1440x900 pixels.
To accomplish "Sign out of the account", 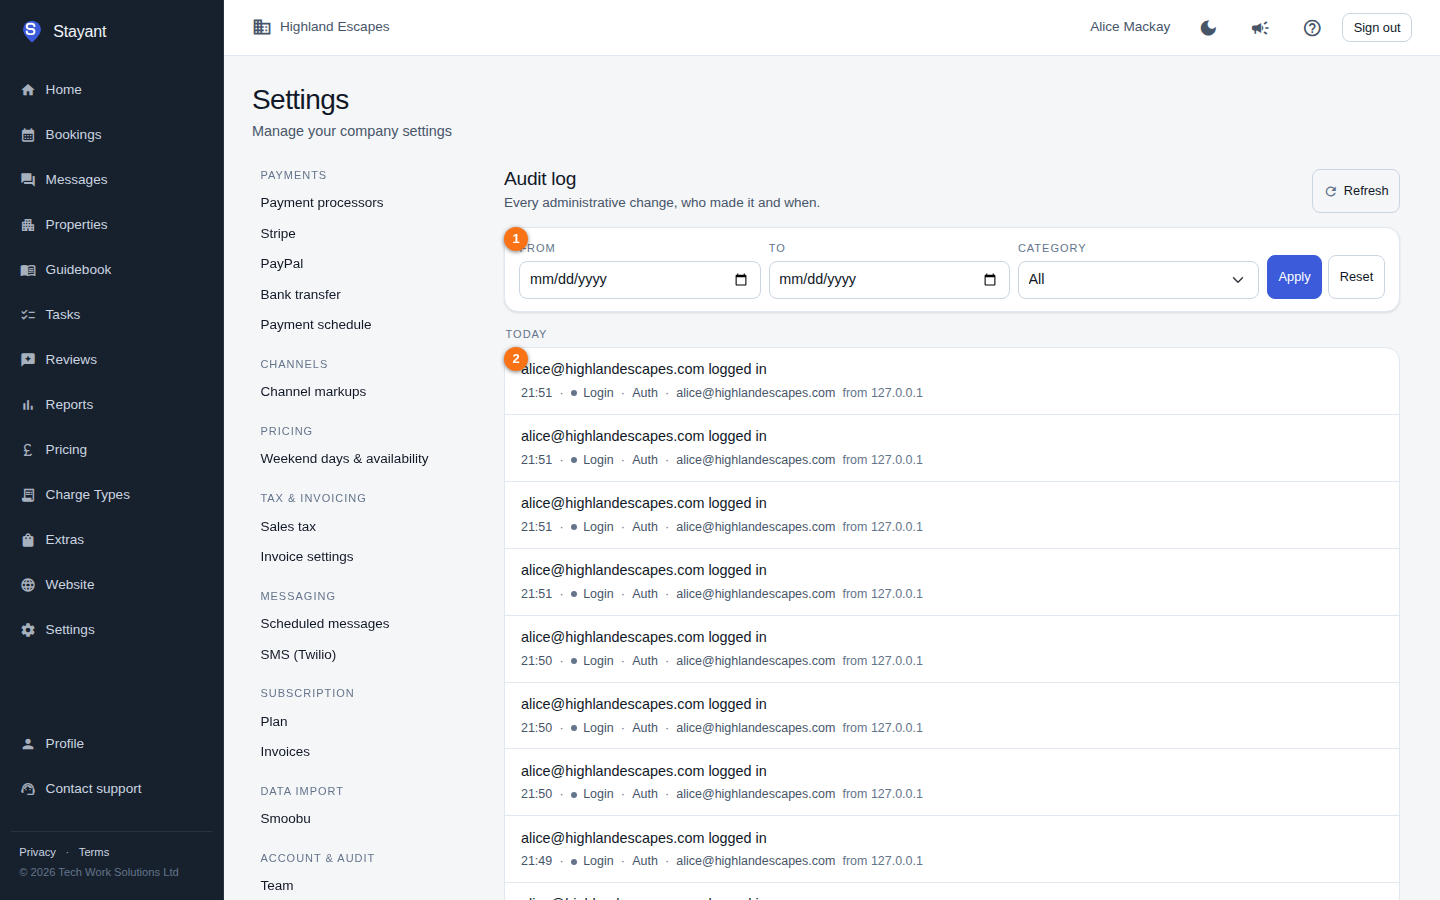I will 1377,28.
